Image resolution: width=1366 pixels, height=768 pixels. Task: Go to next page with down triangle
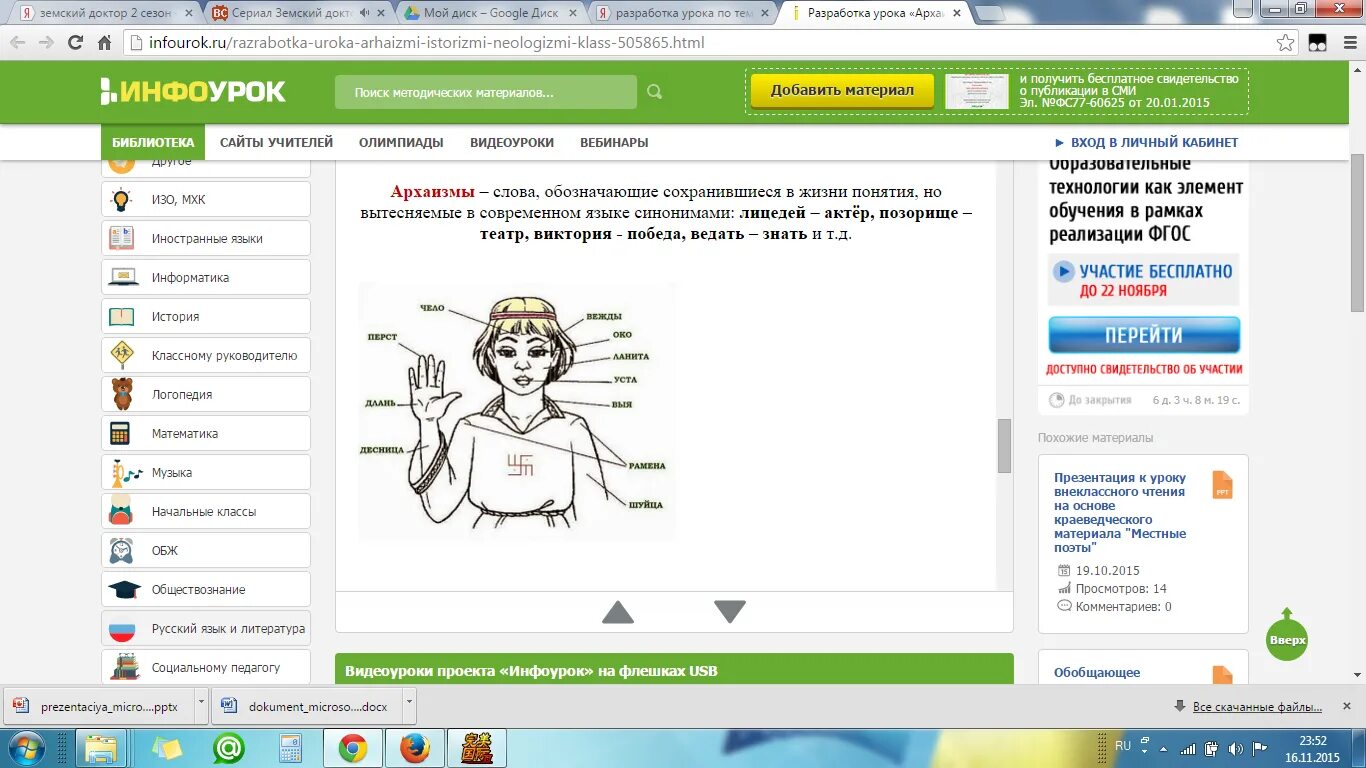click(x=730, y=612)
